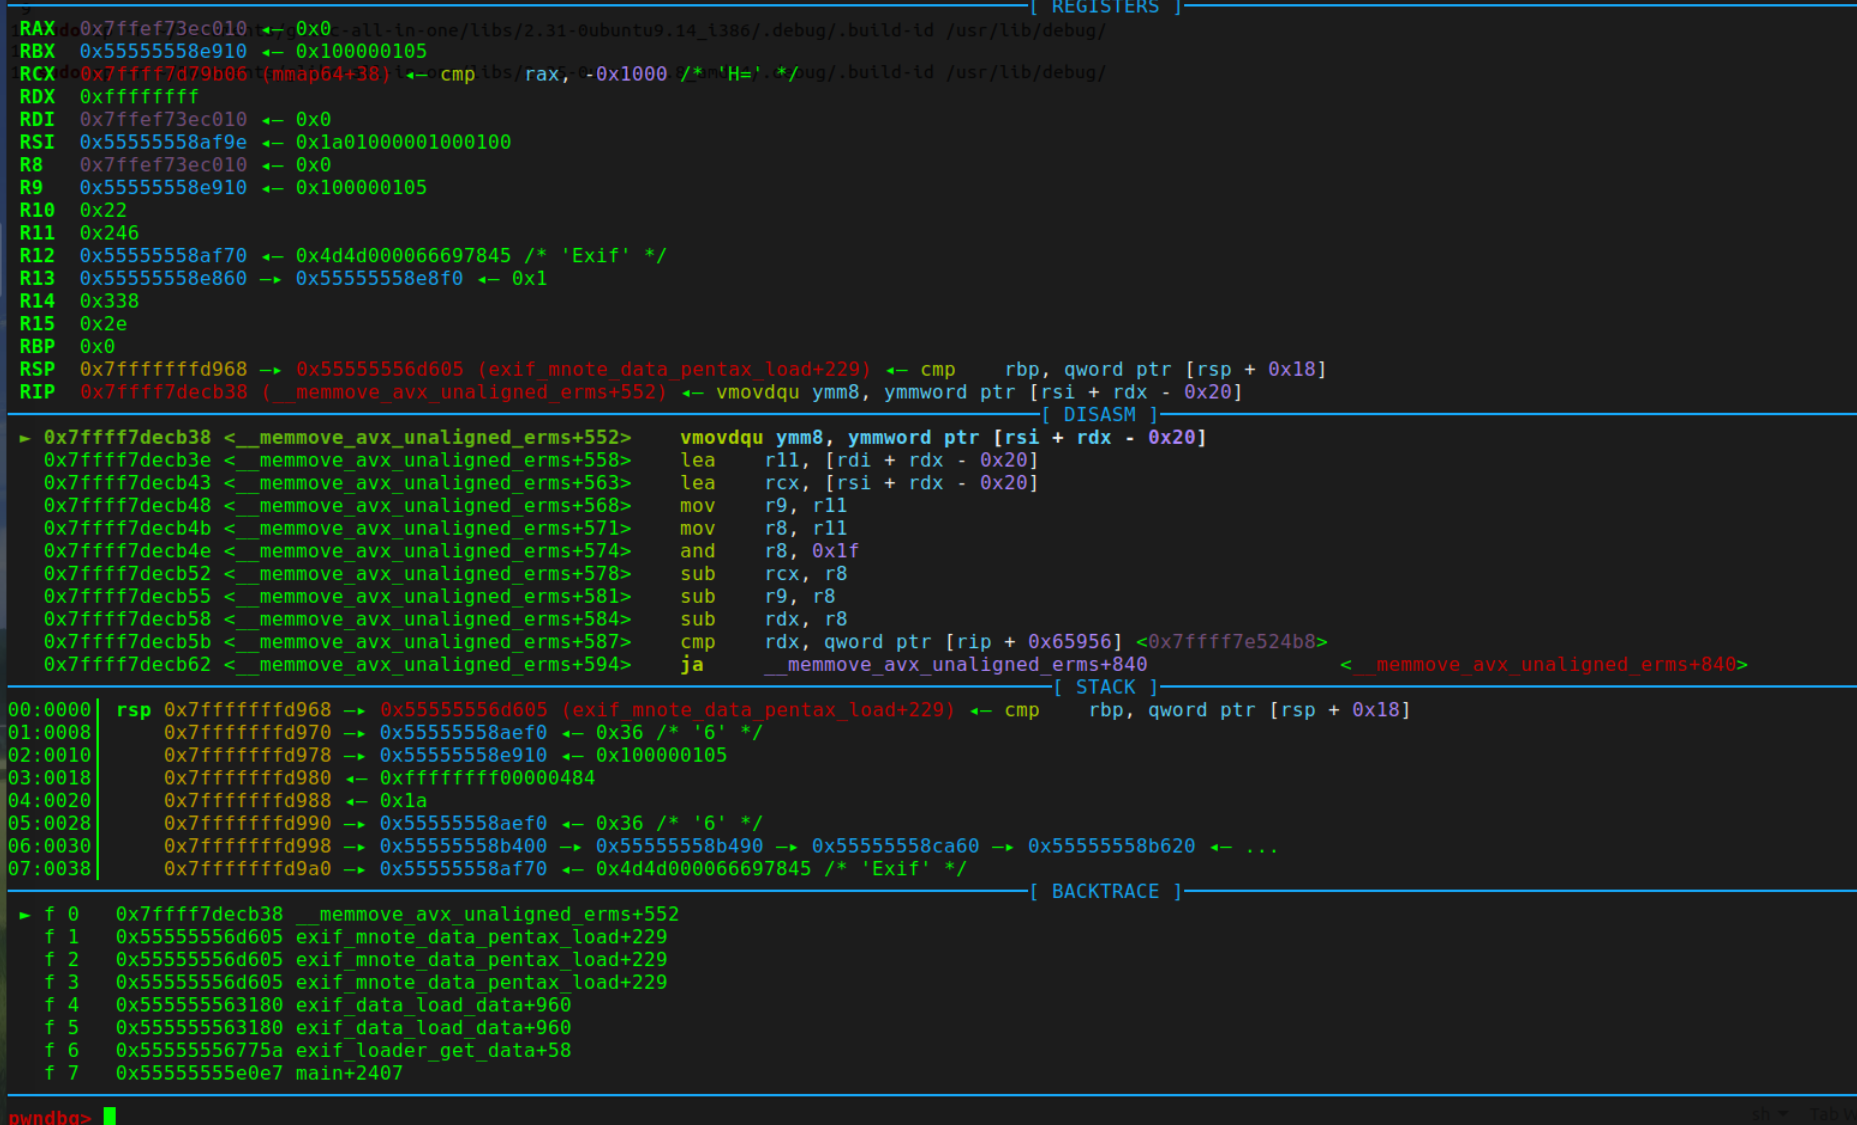Click the DISASM panel header

[x=1099, y=414]
